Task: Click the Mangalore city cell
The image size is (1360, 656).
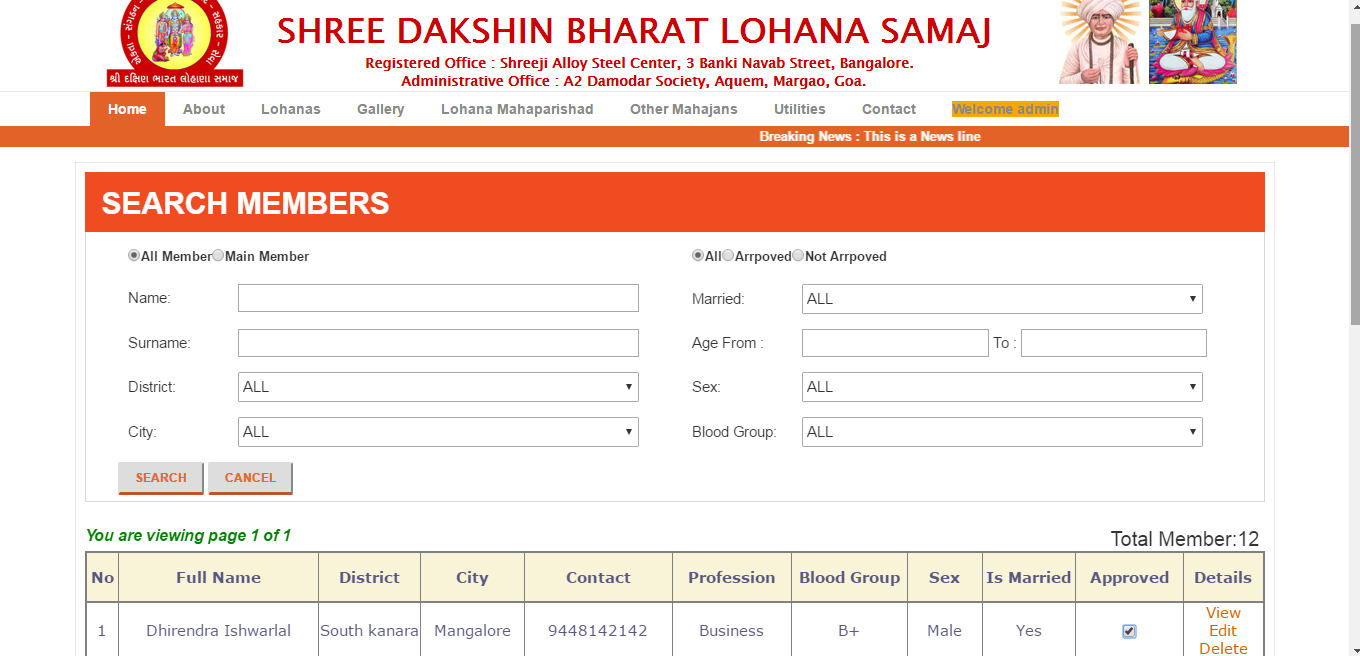Action: click(x=472, y=631)
